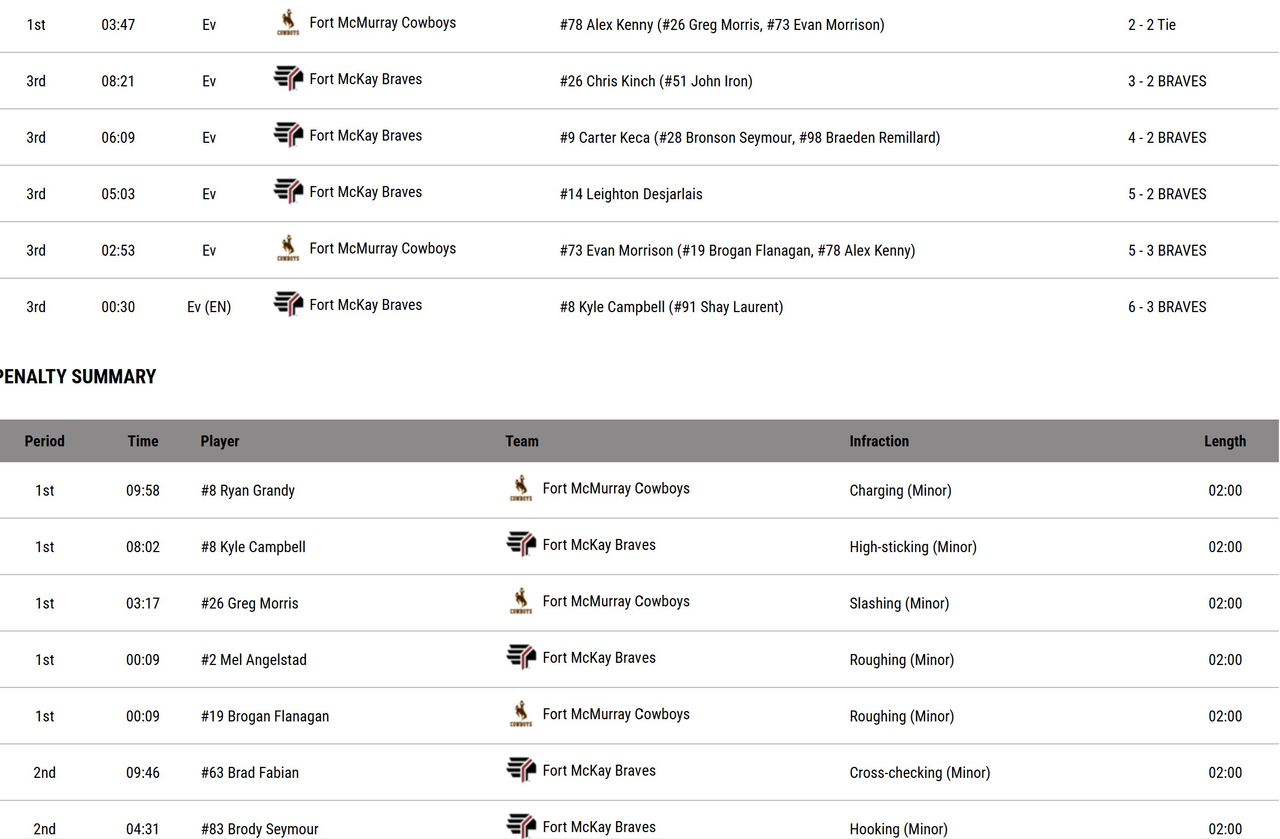The image size is (1280, 839).
Task: Click the Infraction column header
Action: coord(879,441)
